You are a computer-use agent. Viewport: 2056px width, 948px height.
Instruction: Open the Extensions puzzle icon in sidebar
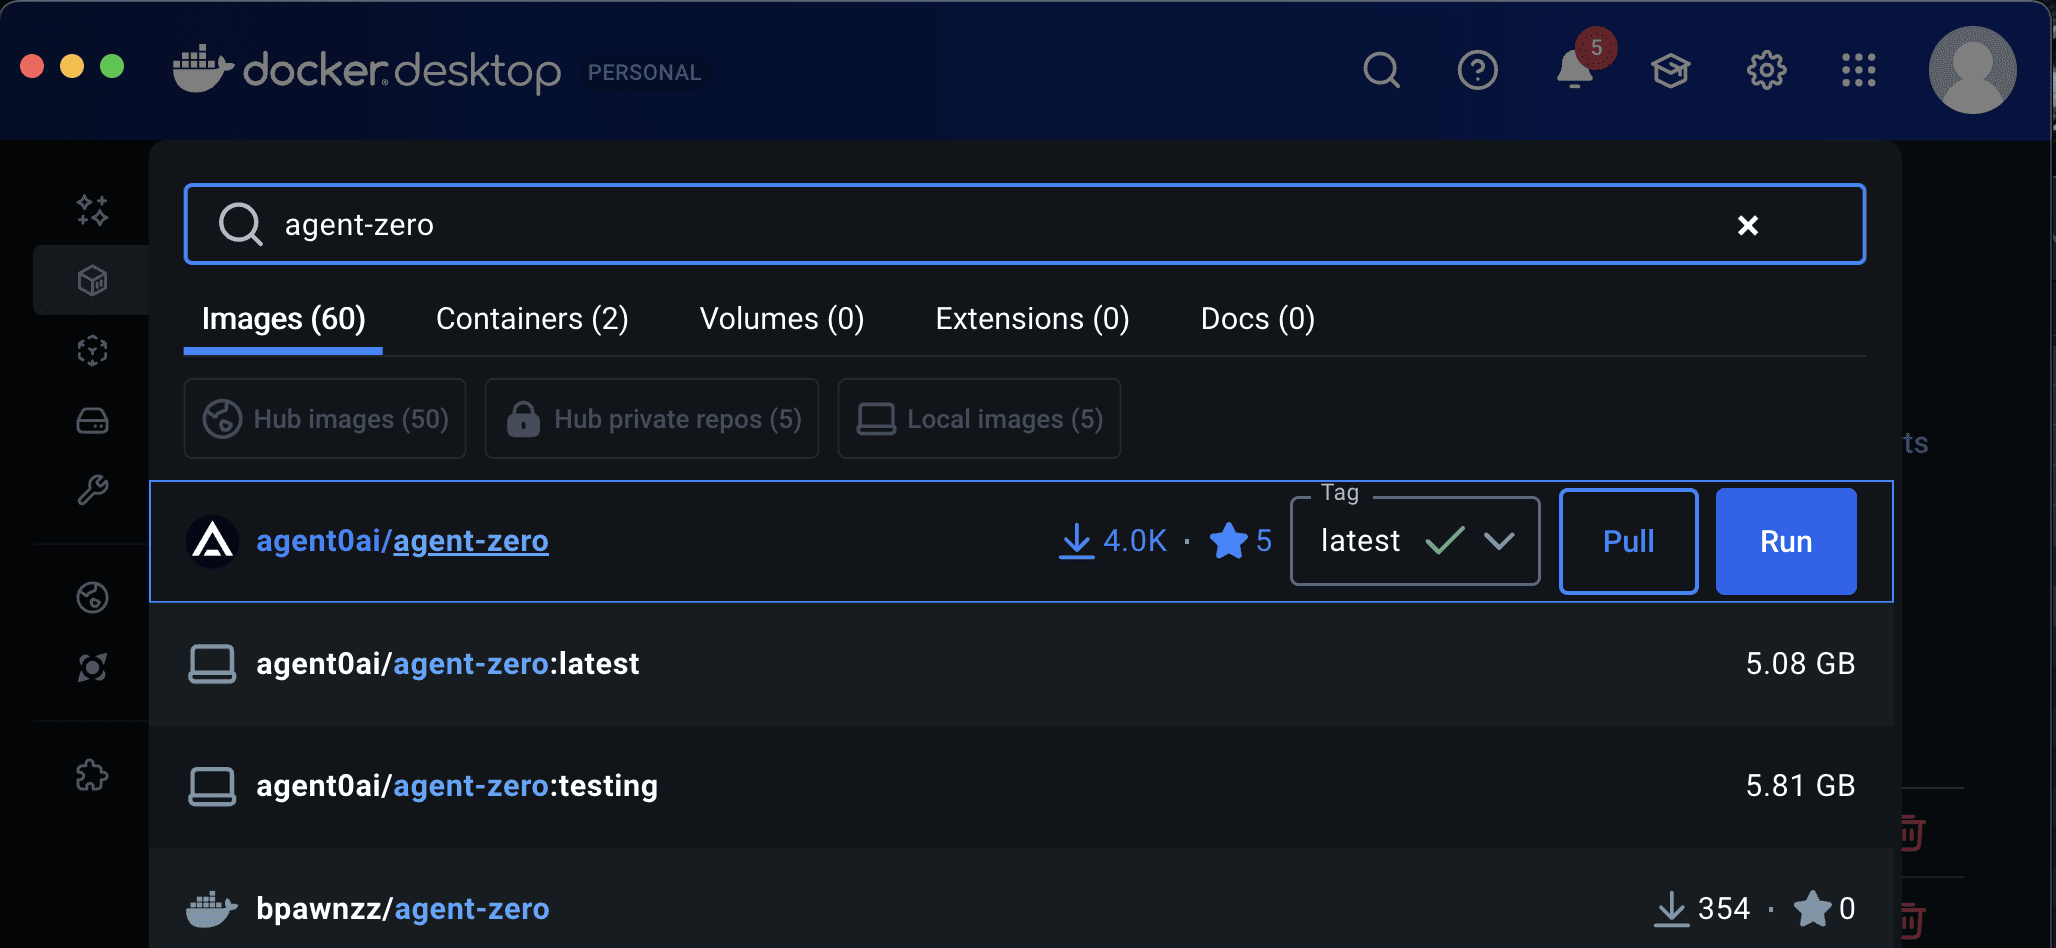tap(92, 773)
